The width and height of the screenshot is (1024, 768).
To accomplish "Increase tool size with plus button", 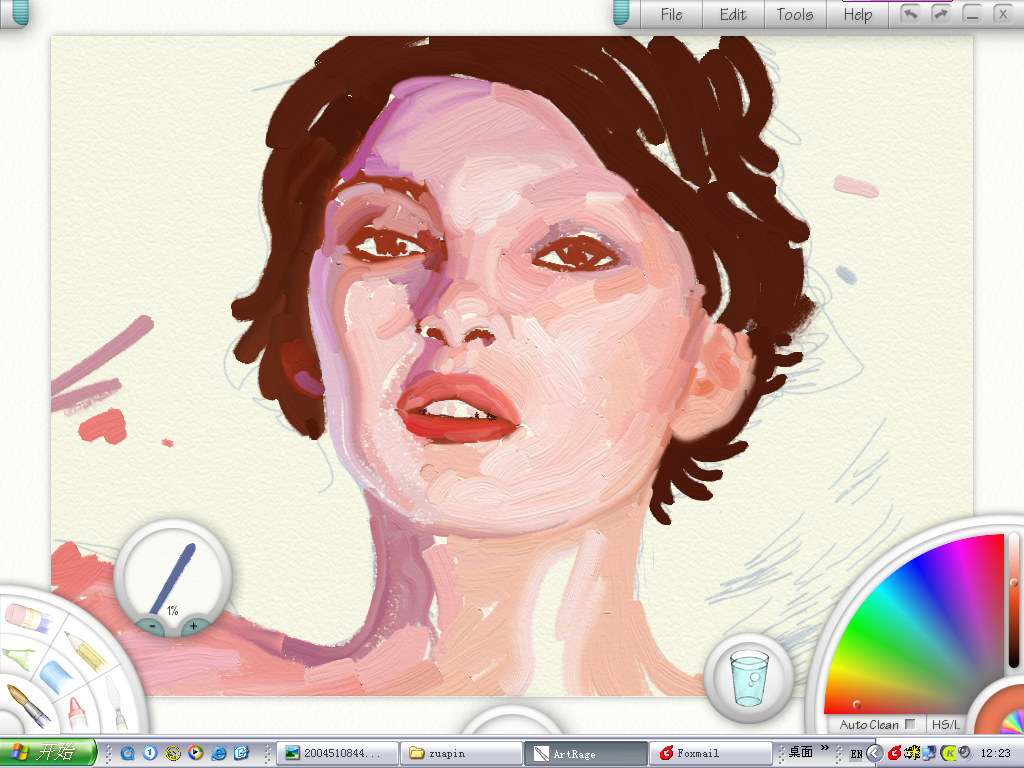I will pos(193,626).
